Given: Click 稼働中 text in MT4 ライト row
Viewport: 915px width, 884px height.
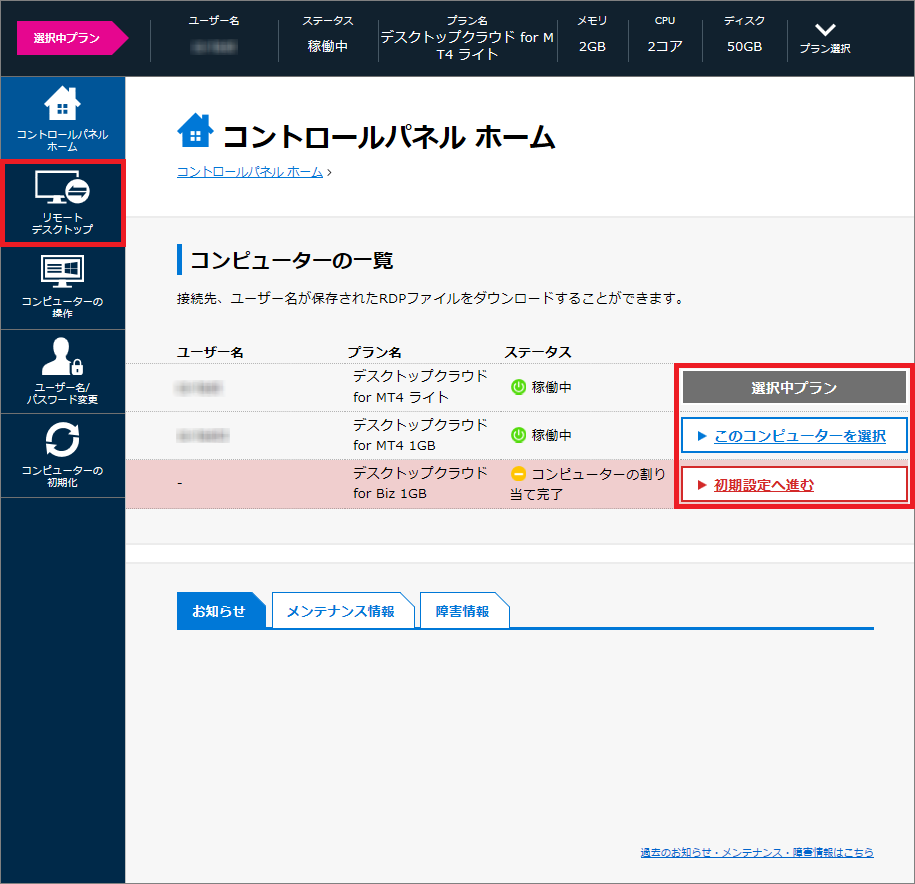Looking at the screenshot, I should click(x=551, y=387).
